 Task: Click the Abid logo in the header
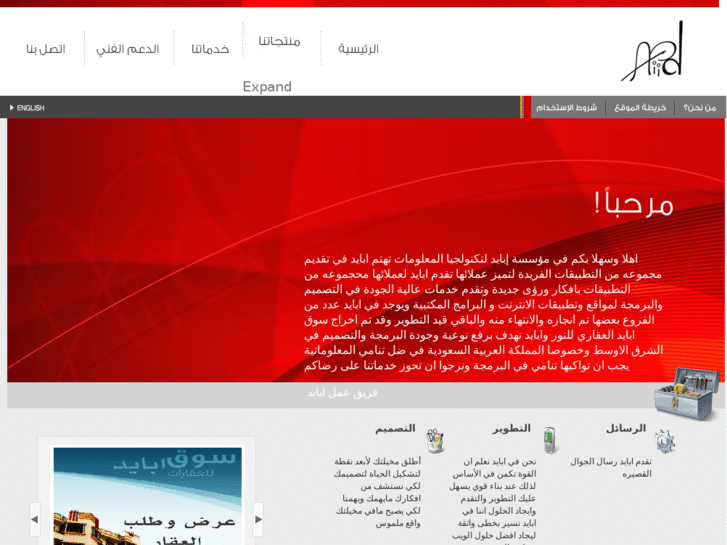[x=652, y=51]
